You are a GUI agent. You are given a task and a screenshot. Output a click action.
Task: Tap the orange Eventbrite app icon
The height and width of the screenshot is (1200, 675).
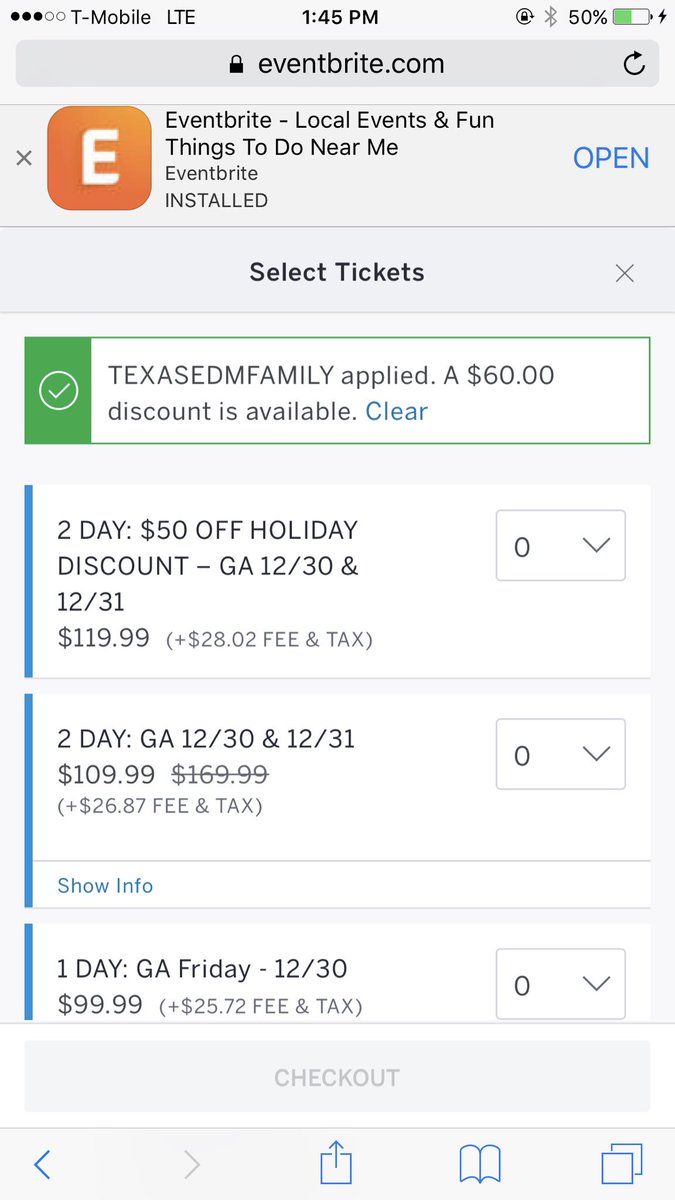(99, 159)
